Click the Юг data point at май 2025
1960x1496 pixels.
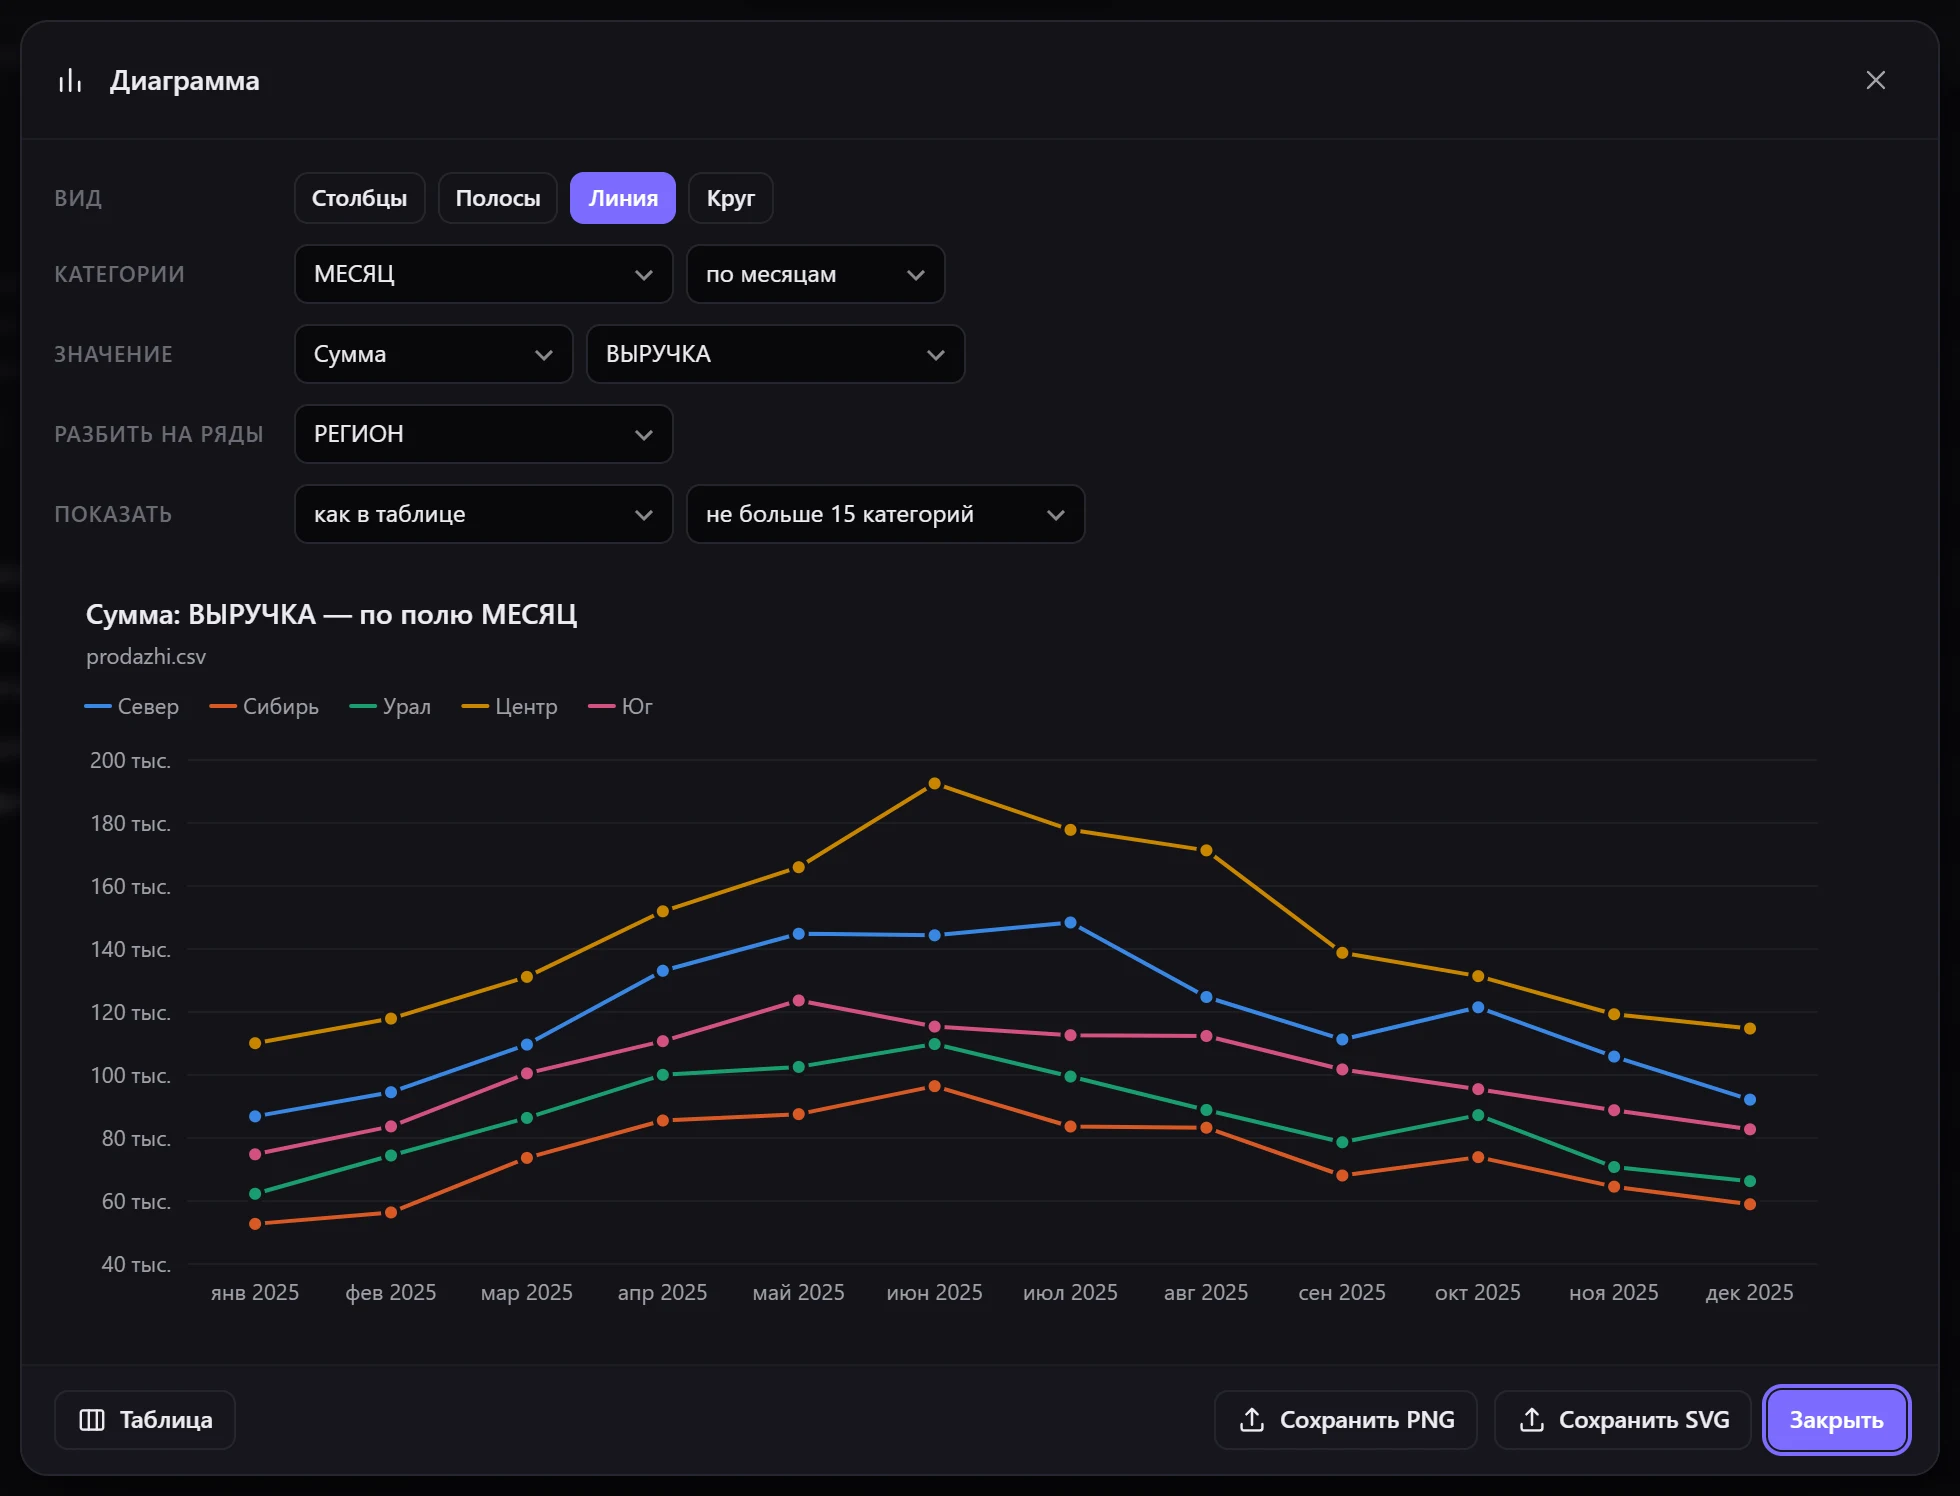coord(798,1001)
